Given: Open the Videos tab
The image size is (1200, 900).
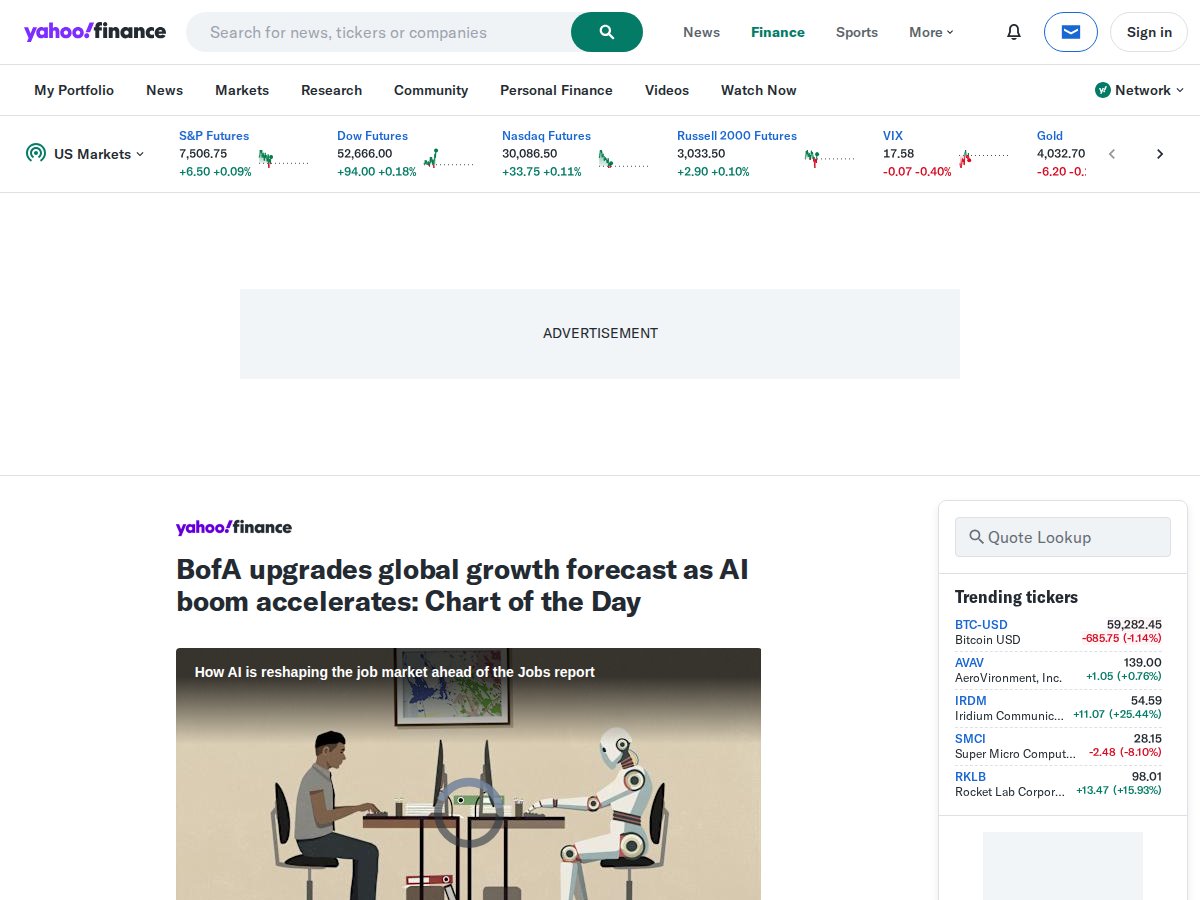Looking at the screenshot, I should (x=667, y=90).
